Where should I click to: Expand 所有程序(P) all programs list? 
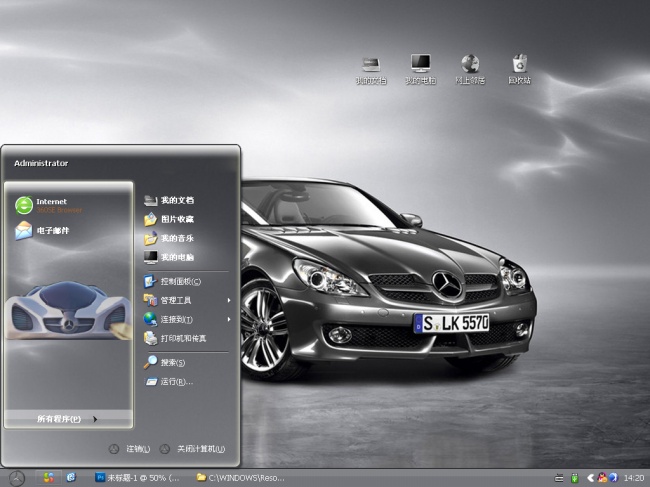click(x=68, y=419)
